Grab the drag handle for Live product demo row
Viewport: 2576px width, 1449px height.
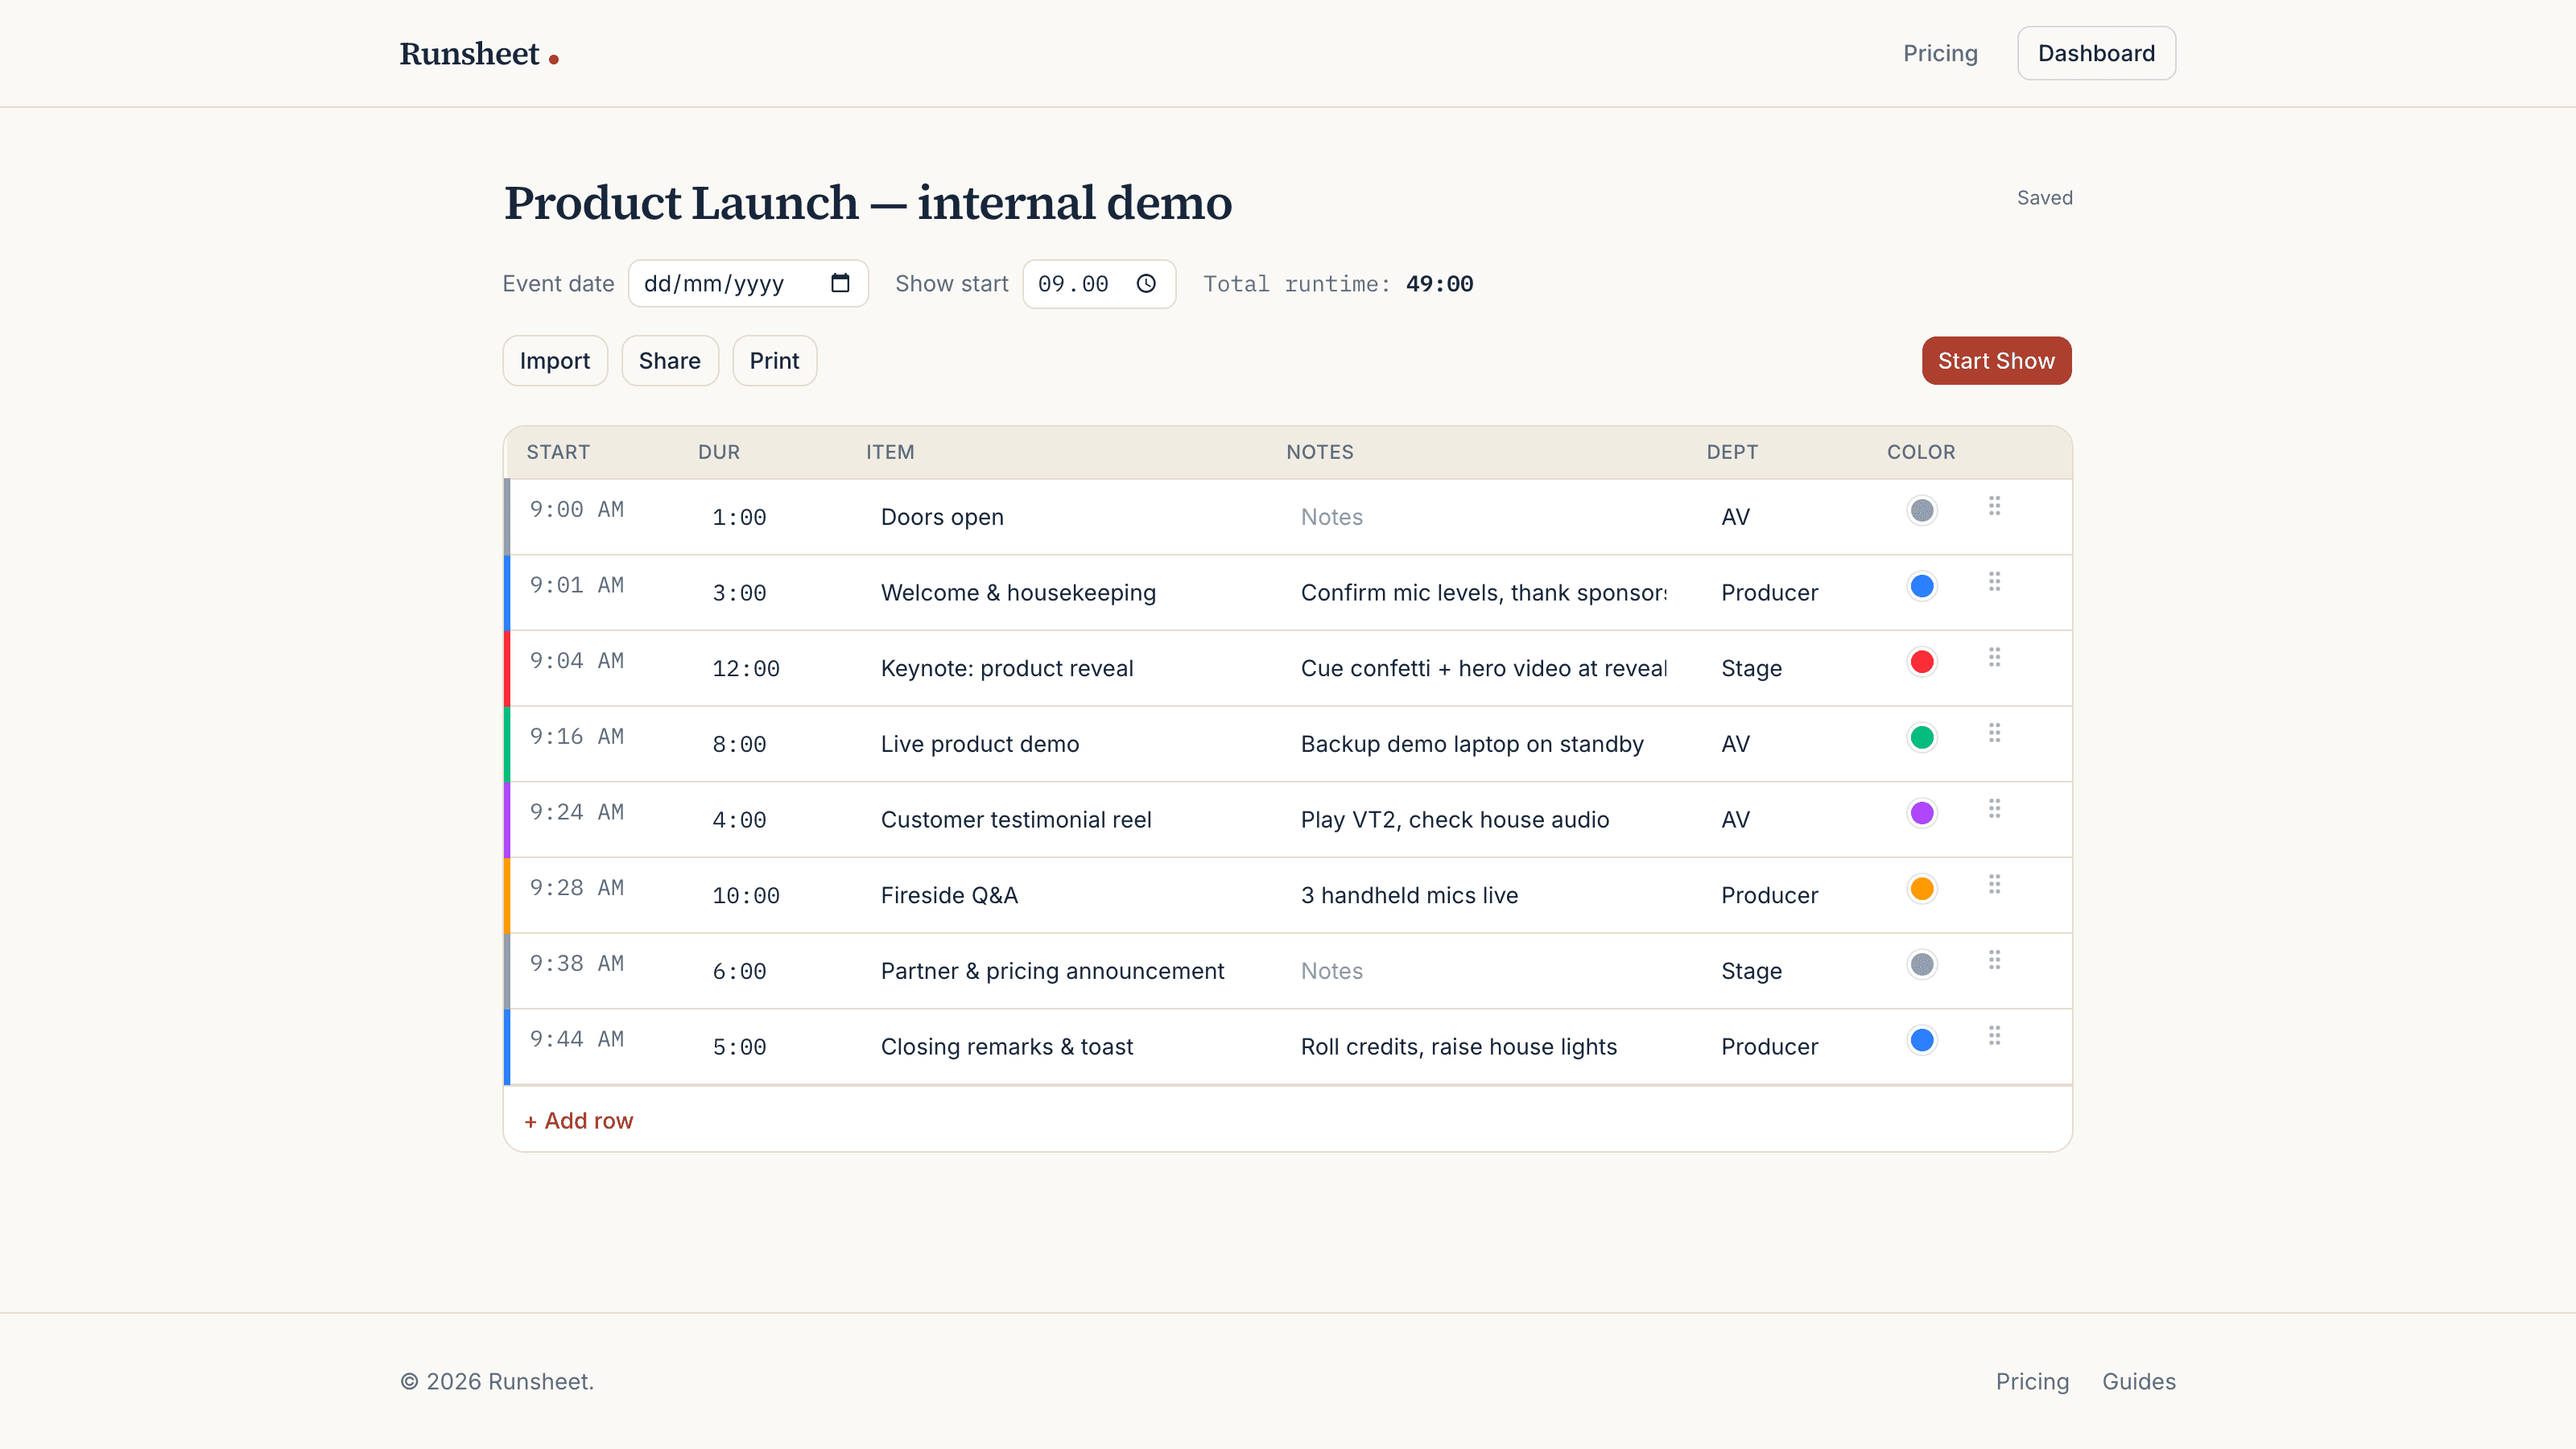(1994, 733)
